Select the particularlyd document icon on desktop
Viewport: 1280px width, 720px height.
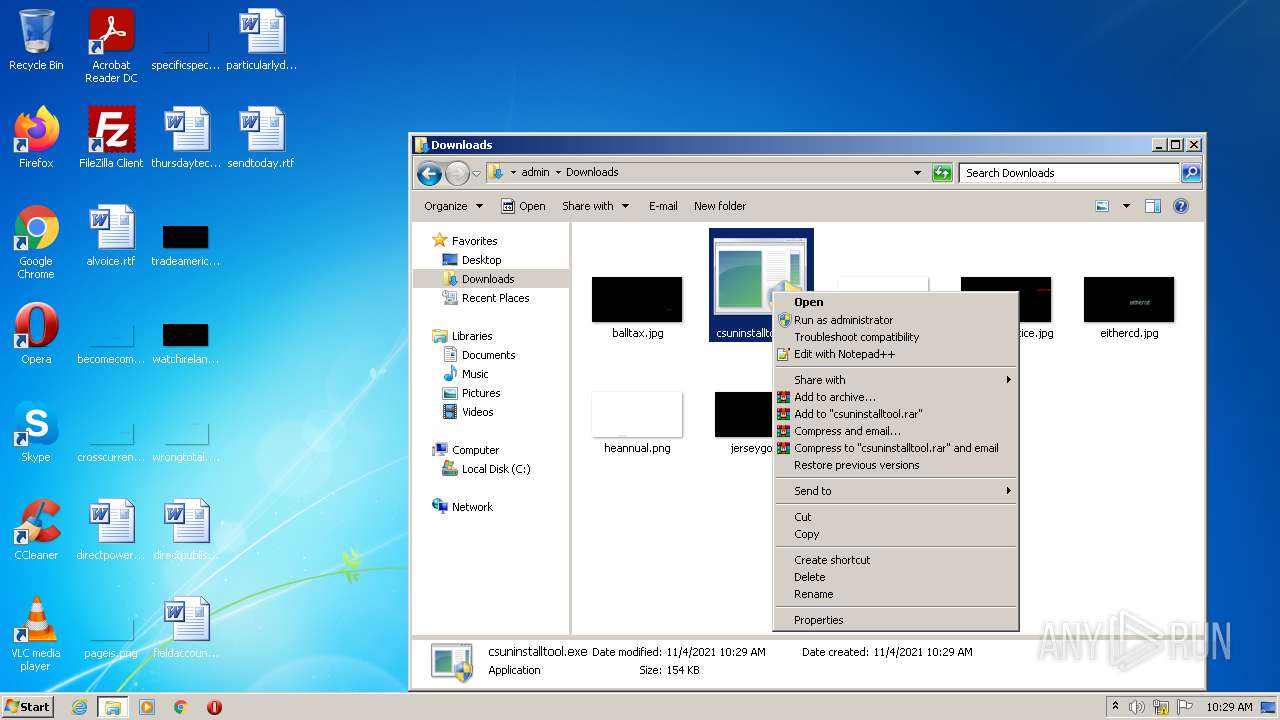[x=261, y=40]
